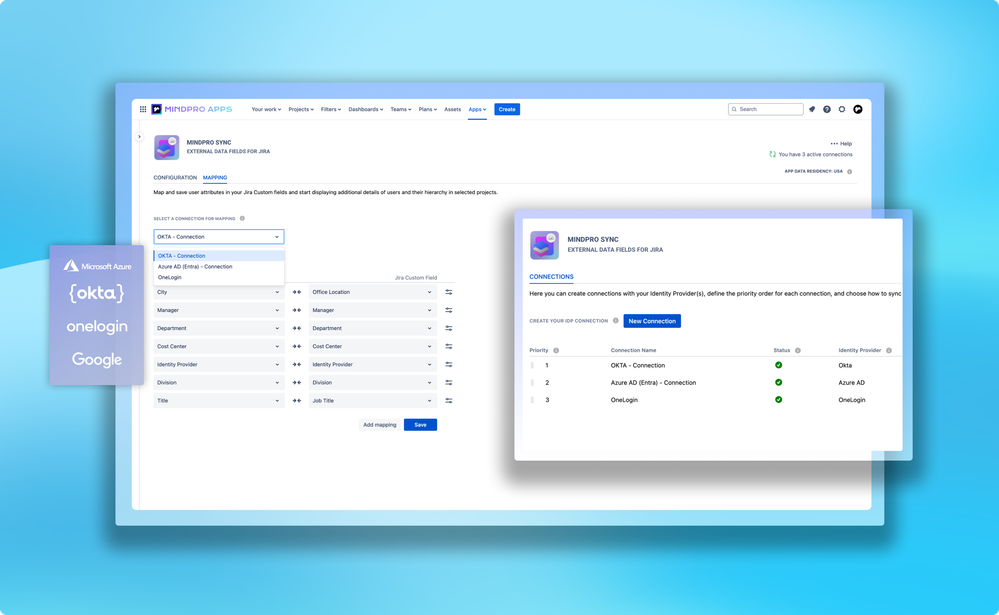Click the info icon beside the Priority column header
The image size is (999, 615).
(556, 351)
